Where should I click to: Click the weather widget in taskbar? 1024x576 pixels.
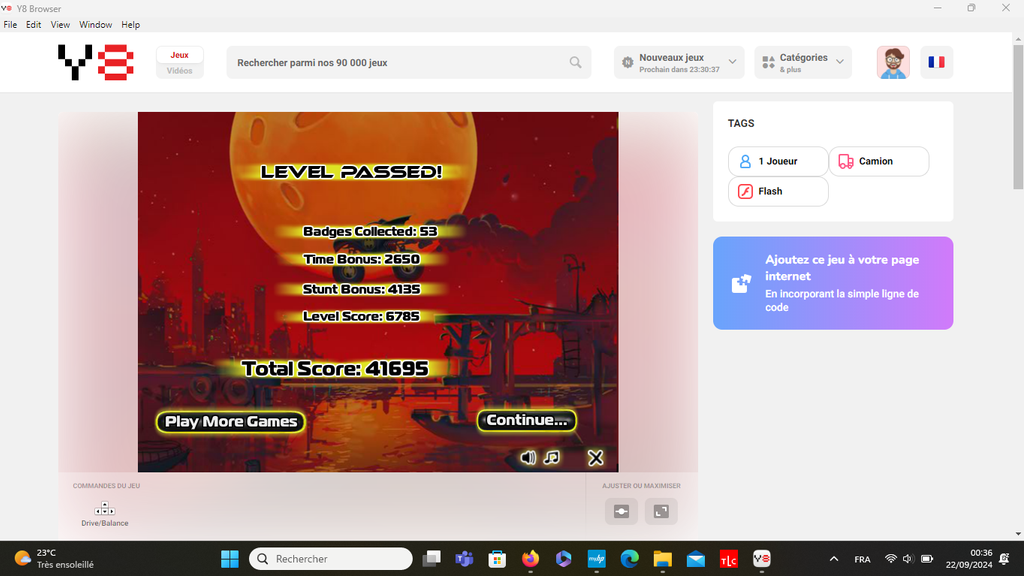coord(55,559)
